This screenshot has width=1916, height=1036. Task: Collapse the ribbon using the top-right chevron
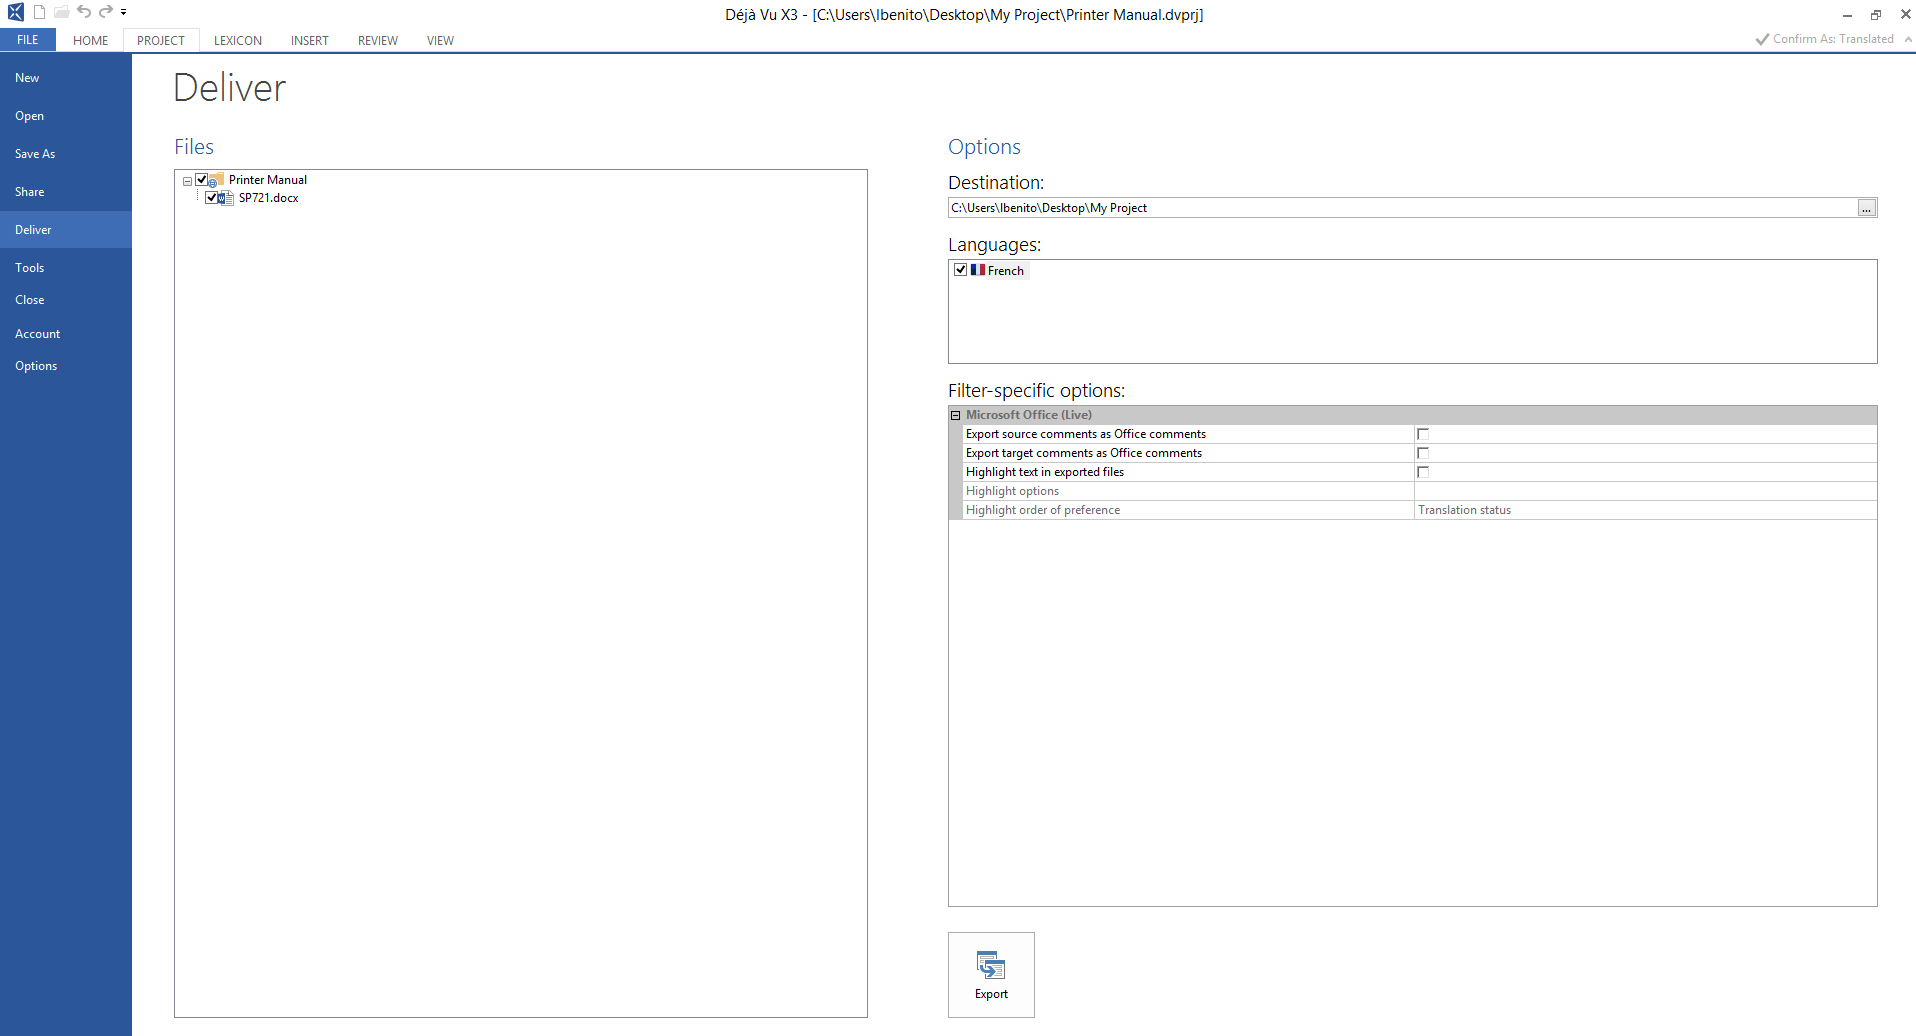pyautogui.click(x=1908, y=39)
